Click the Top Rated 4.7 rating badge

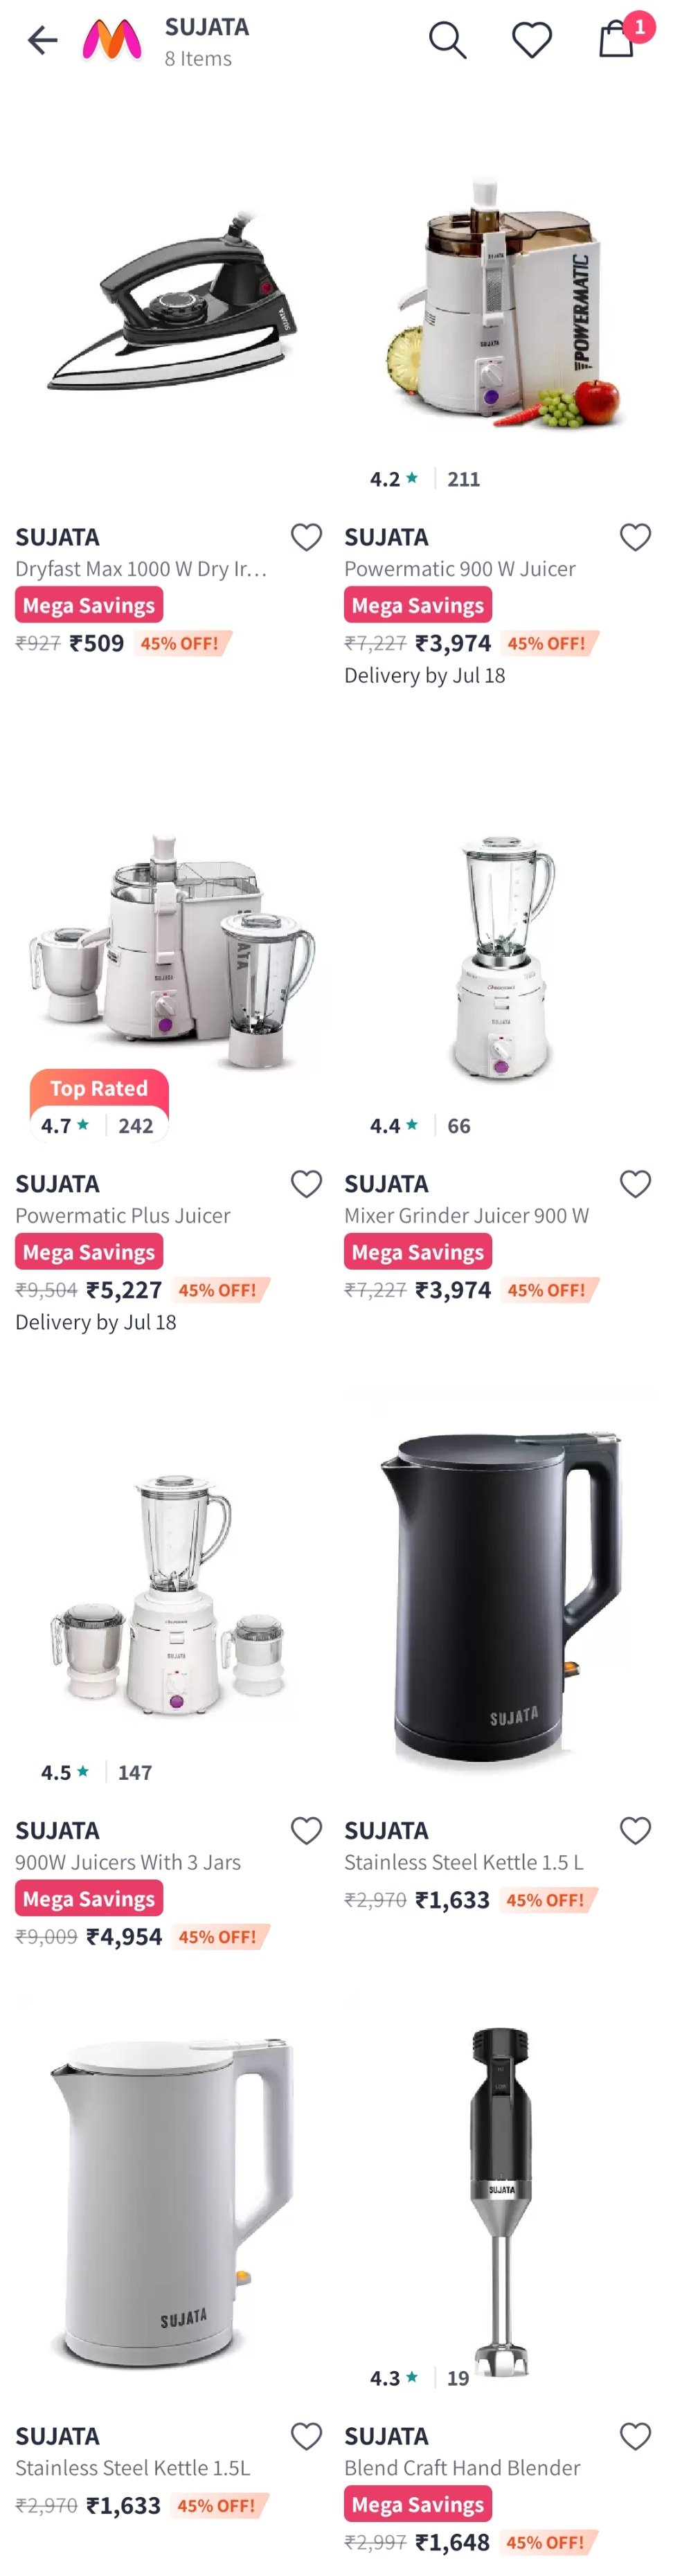tap(99, 1106)
